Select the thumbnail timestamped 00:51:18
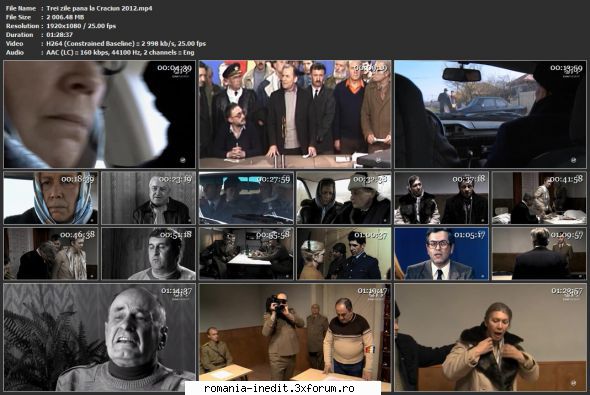The height and width of the screenshot is (395, 590). [149, 254]
